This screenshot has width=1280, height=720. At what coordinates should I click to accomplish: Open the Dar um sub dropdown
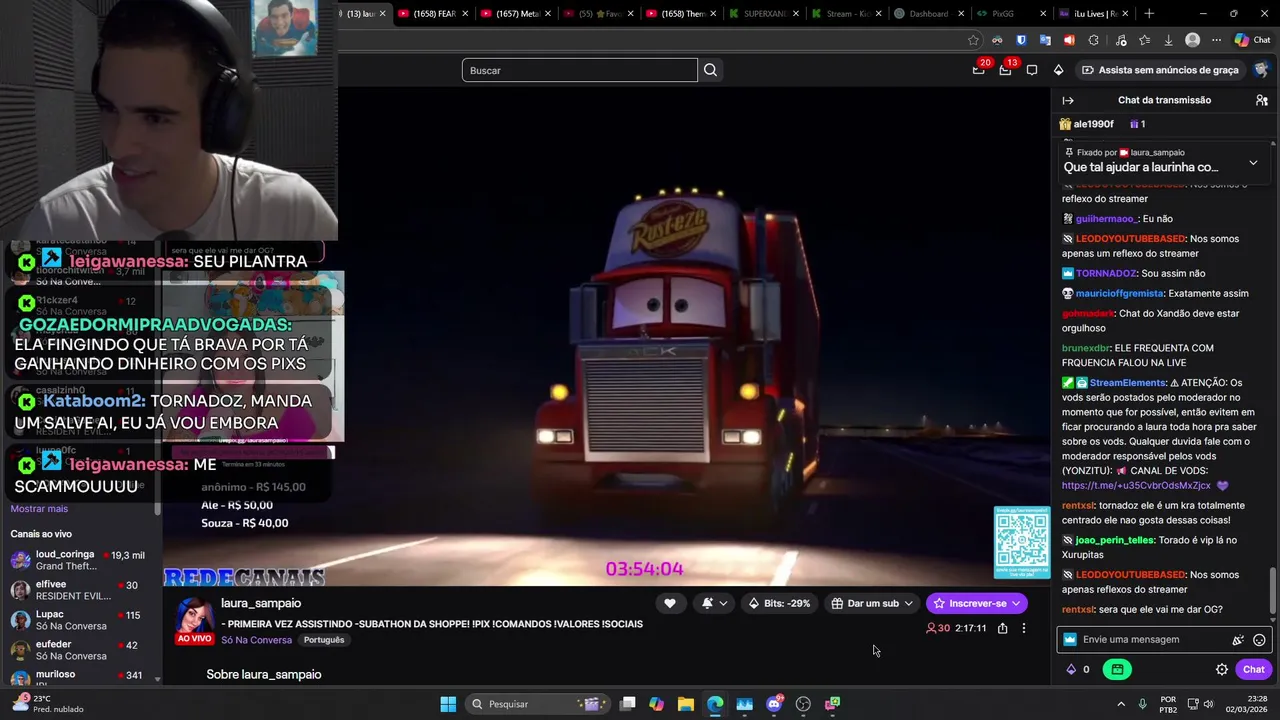tap(872, 603)
